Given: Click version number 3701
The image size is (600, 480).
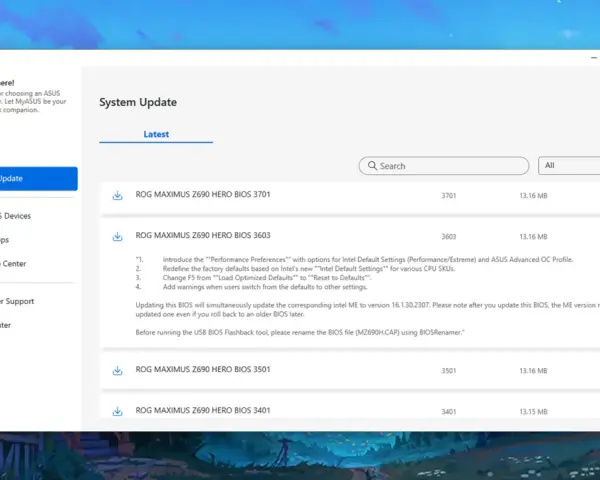Looking at the screenshot, I should (x=448, y=196).
